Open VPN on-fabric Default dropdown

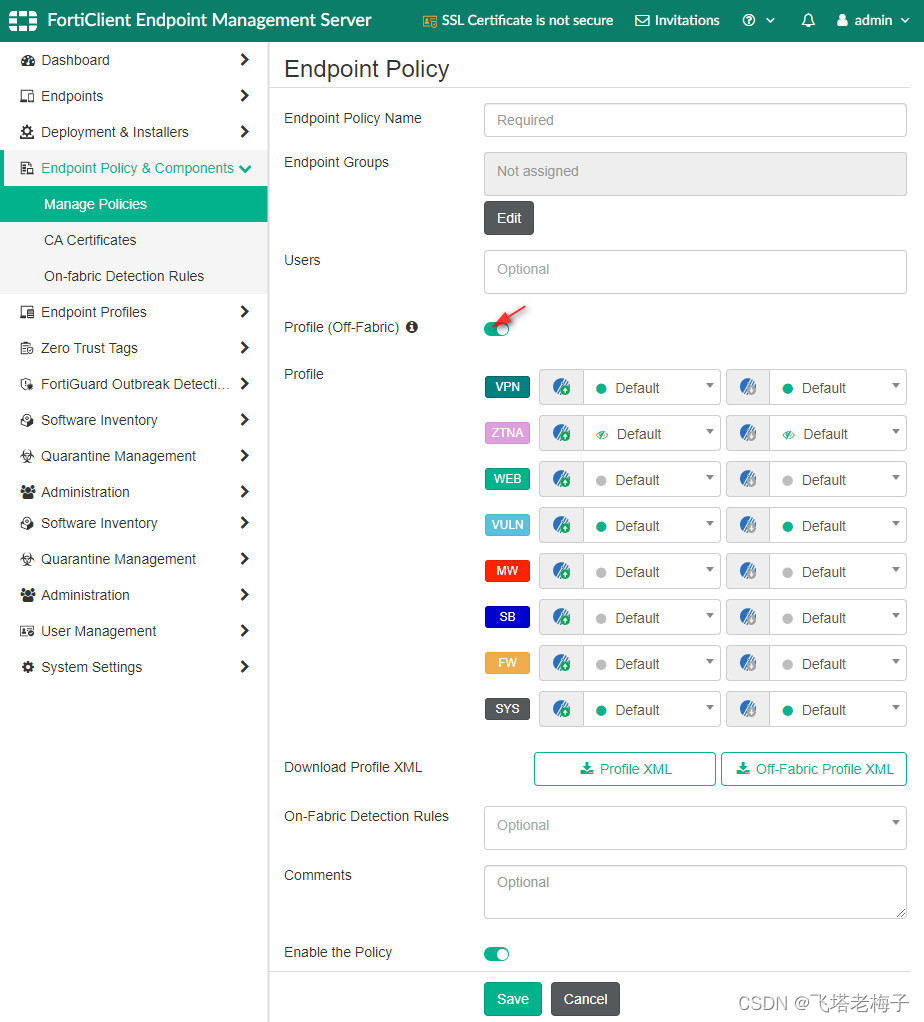point(652,388)
